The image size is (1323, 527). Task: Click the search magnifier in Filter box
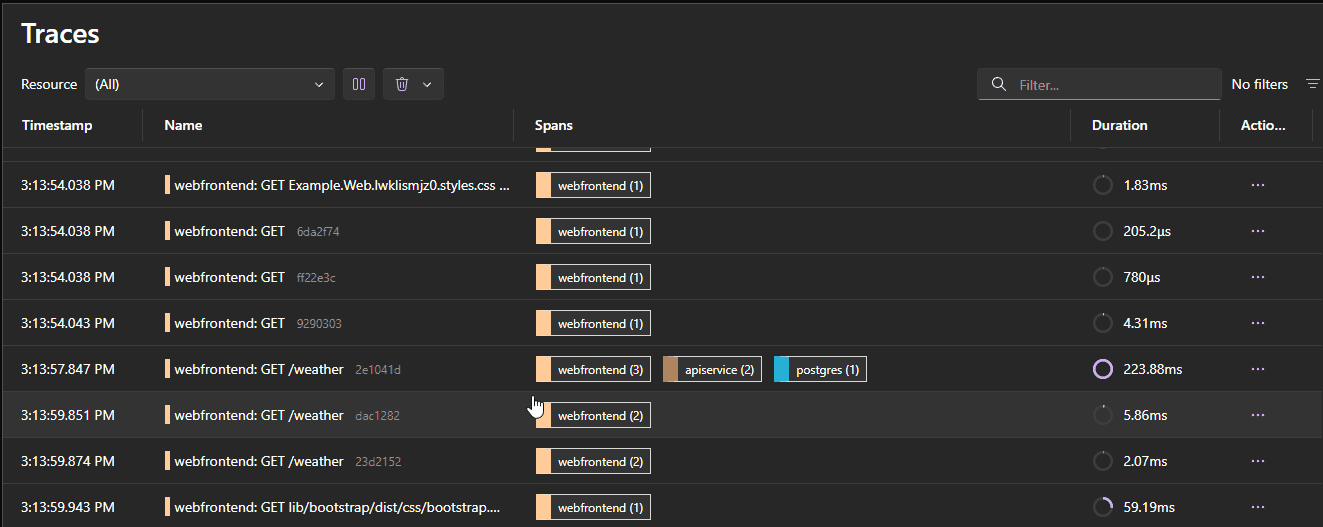tap(998, 84)
